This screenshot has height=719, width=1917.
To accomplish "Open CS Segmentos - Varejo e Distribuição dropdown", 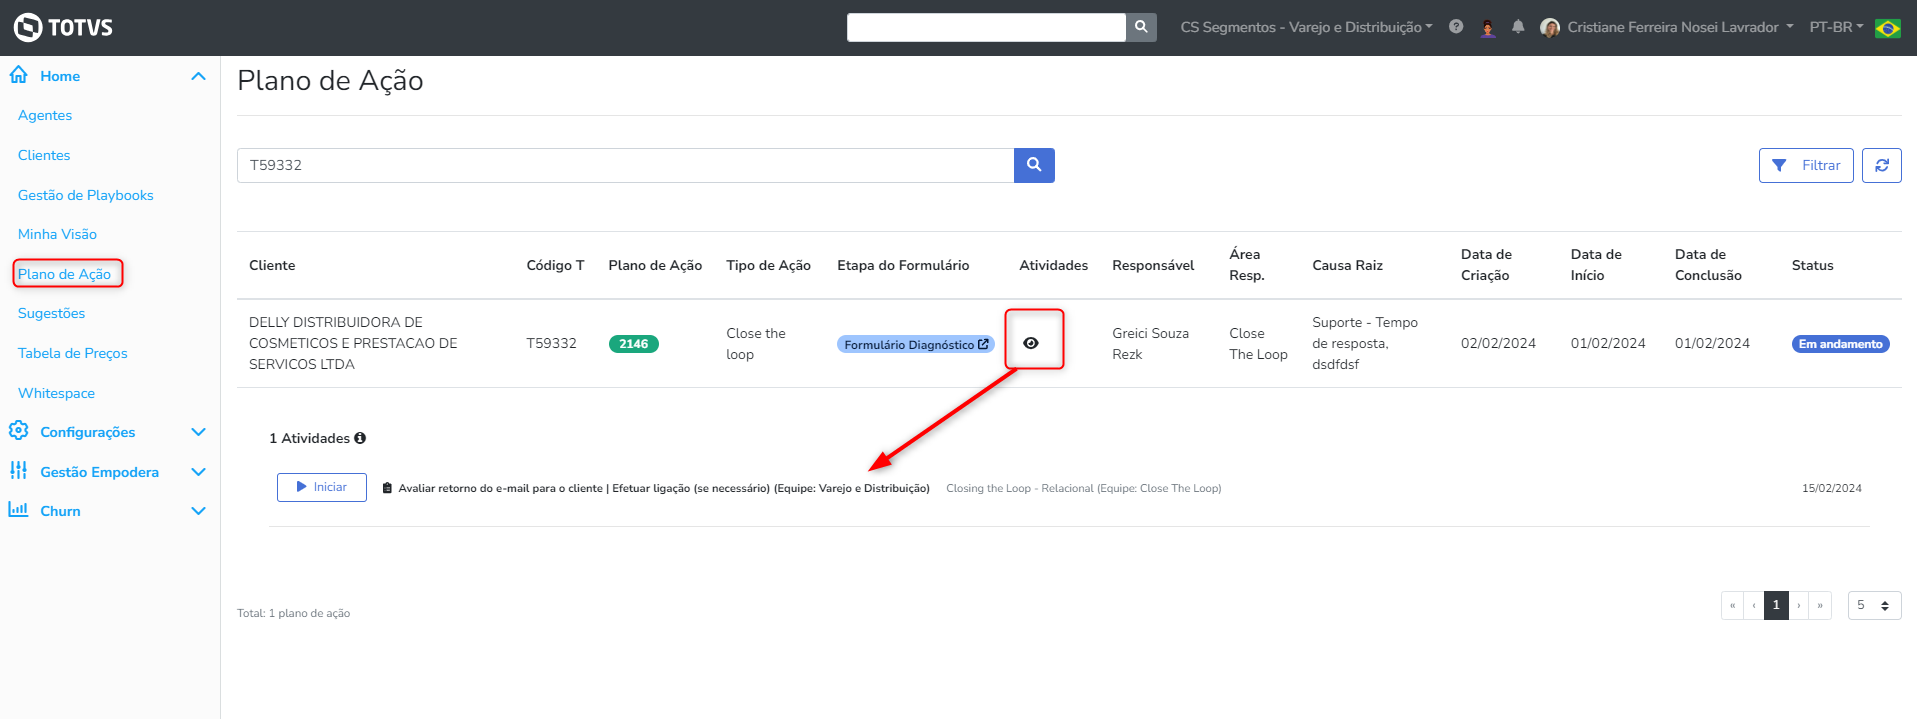I will [1306, 27].
